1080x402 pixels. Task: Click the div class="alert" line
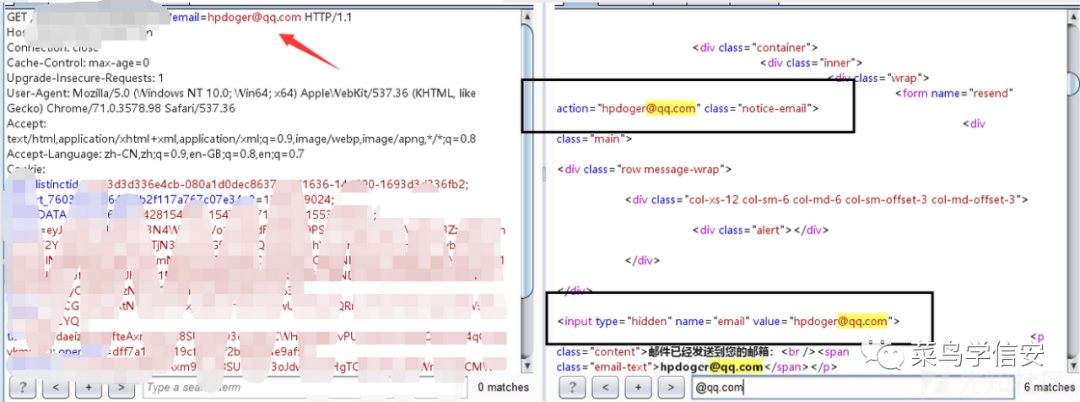tap(760, 230)
